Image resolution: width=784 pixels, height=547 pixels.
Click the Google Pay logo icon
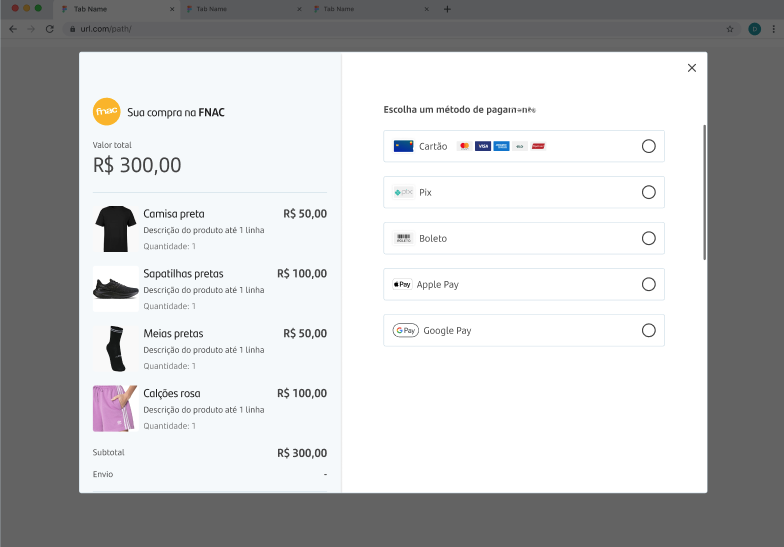406,330
